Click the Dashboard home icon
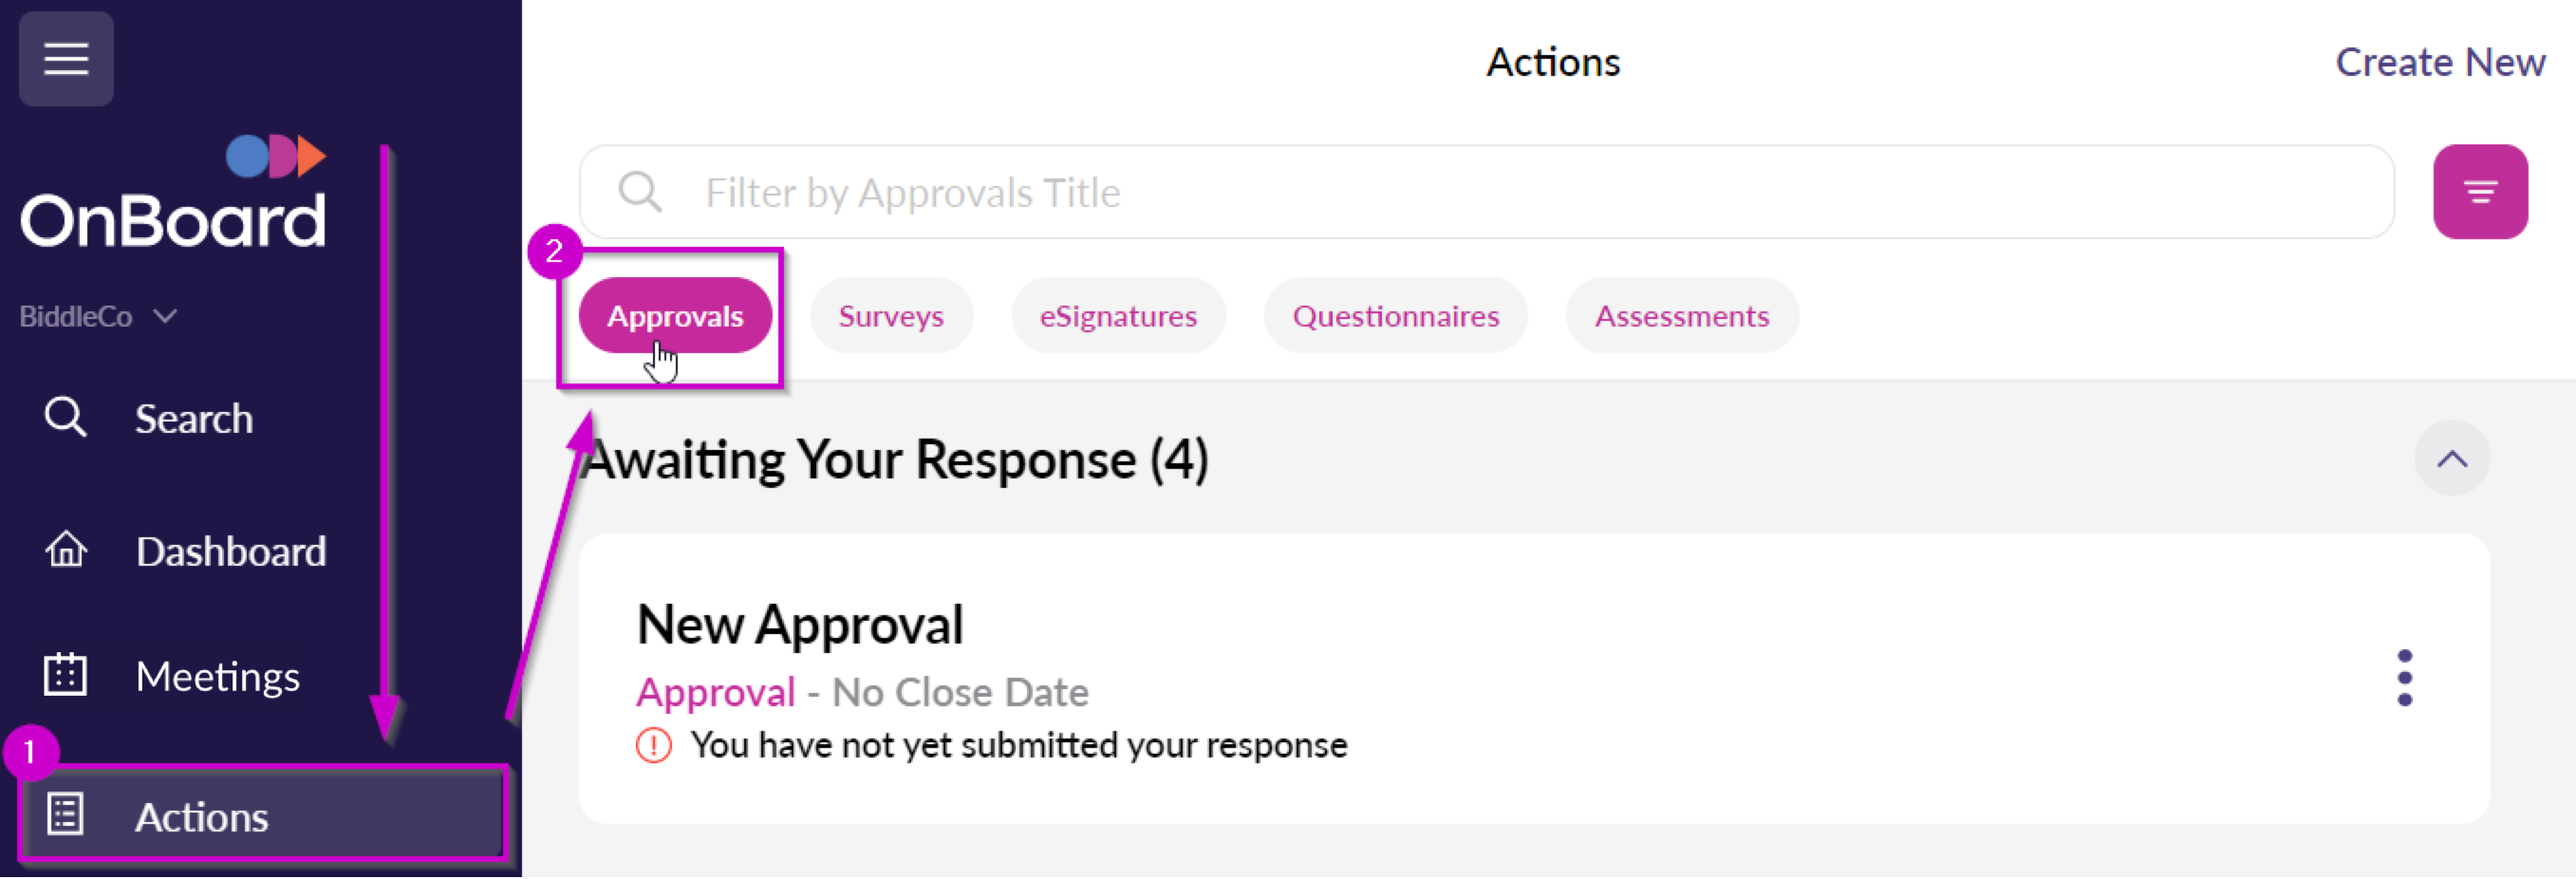Viewport: 2576px width, 879px height. 66,550
